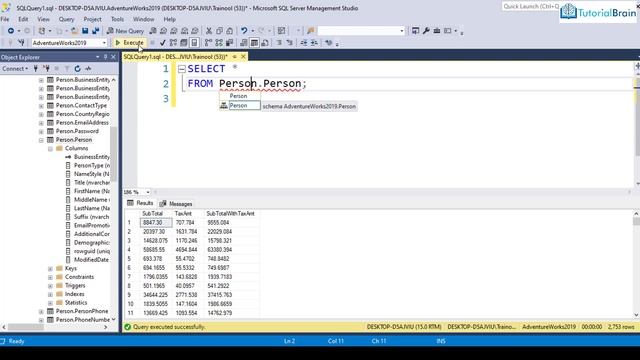
Task: Pin the Object Explorer panel
Action: pyautogui.click(x=105, y=57)
